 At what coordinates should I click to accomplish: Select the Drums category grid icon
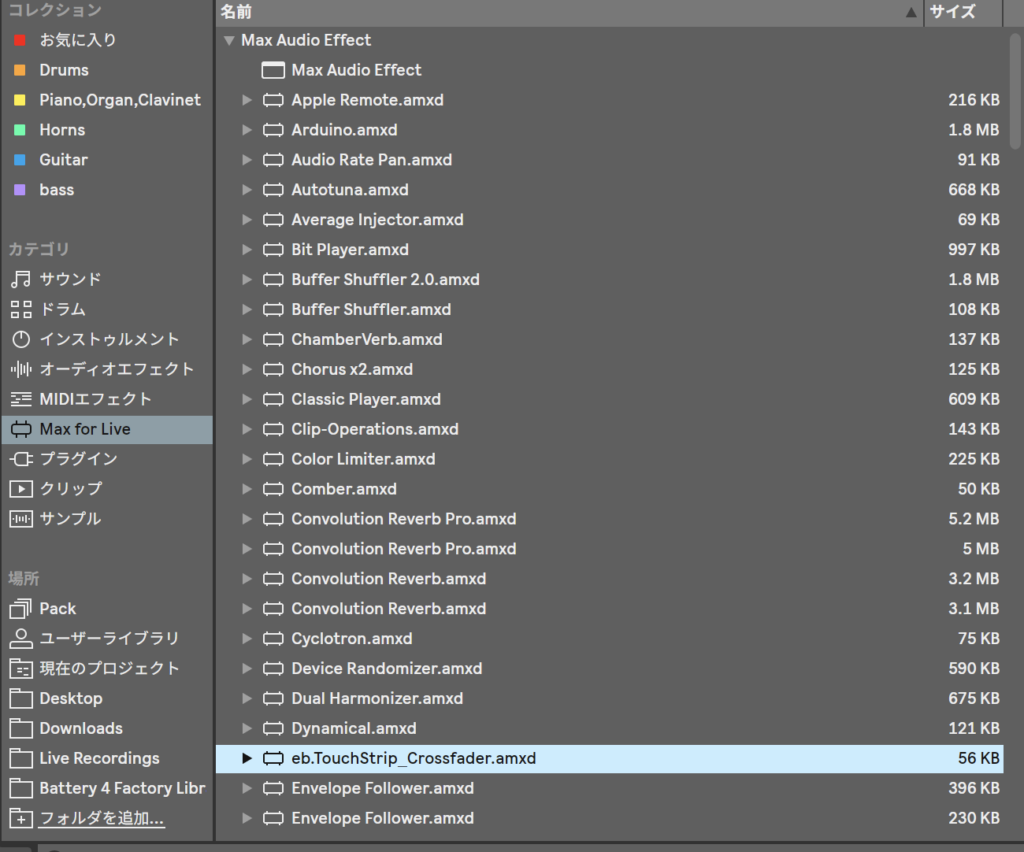[21, 309]
